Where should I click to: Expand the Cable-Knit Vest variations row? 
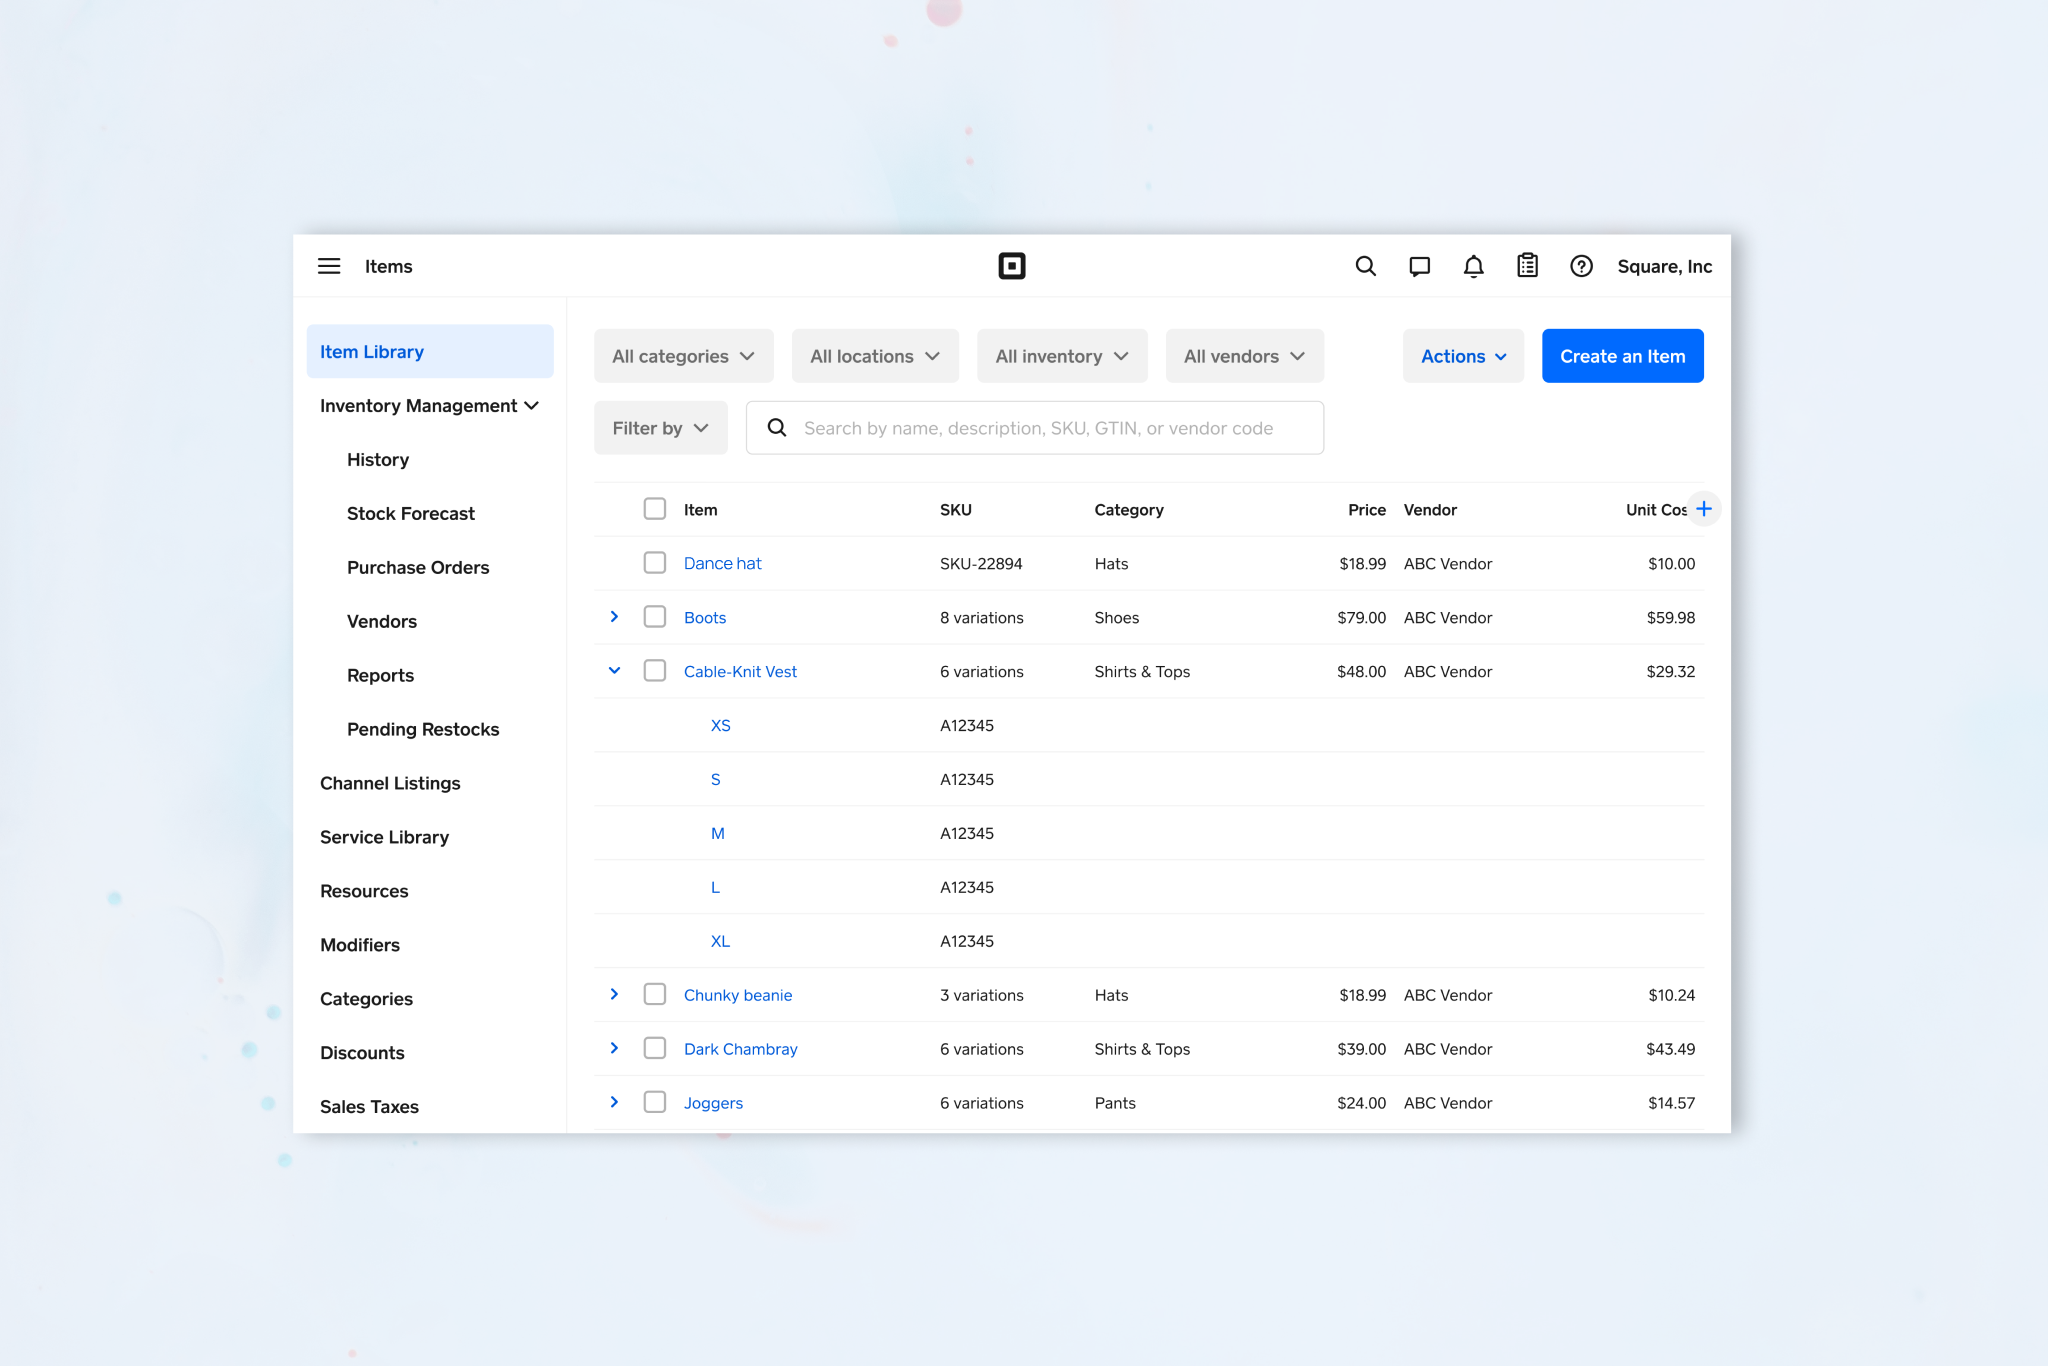pos(614,671)
